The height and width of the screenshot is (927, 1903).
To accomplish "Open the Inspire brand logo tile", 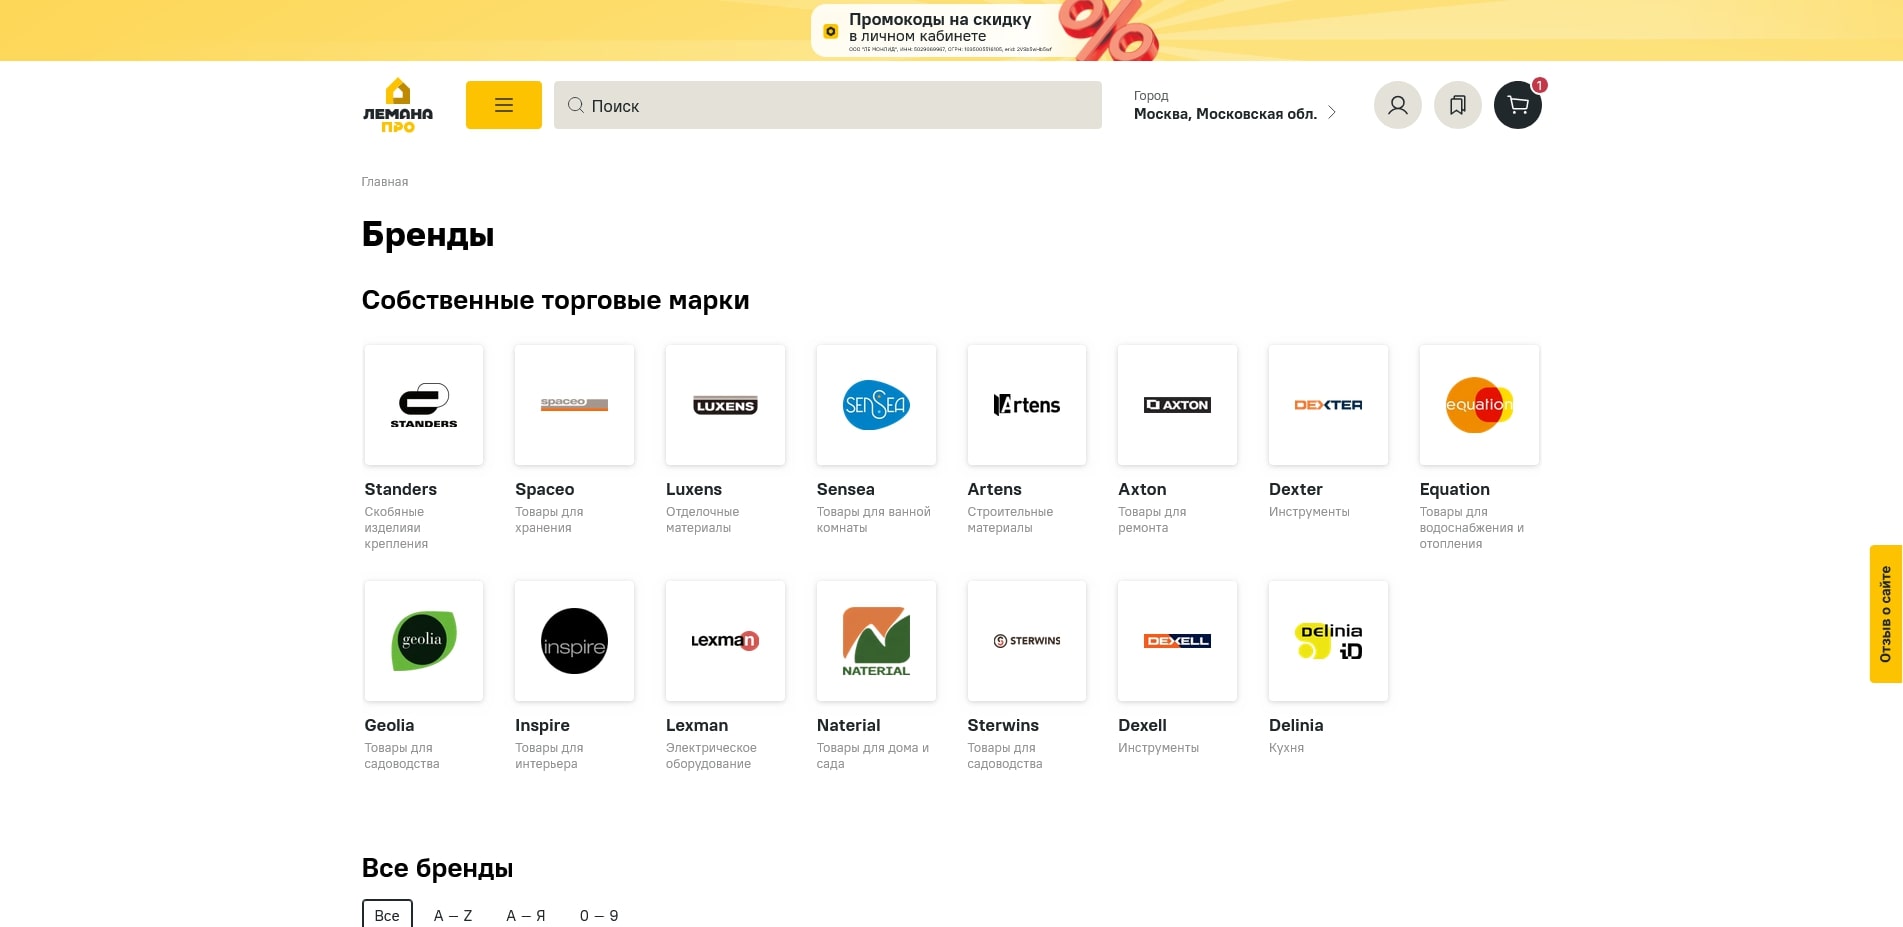I will coord(575,641).
